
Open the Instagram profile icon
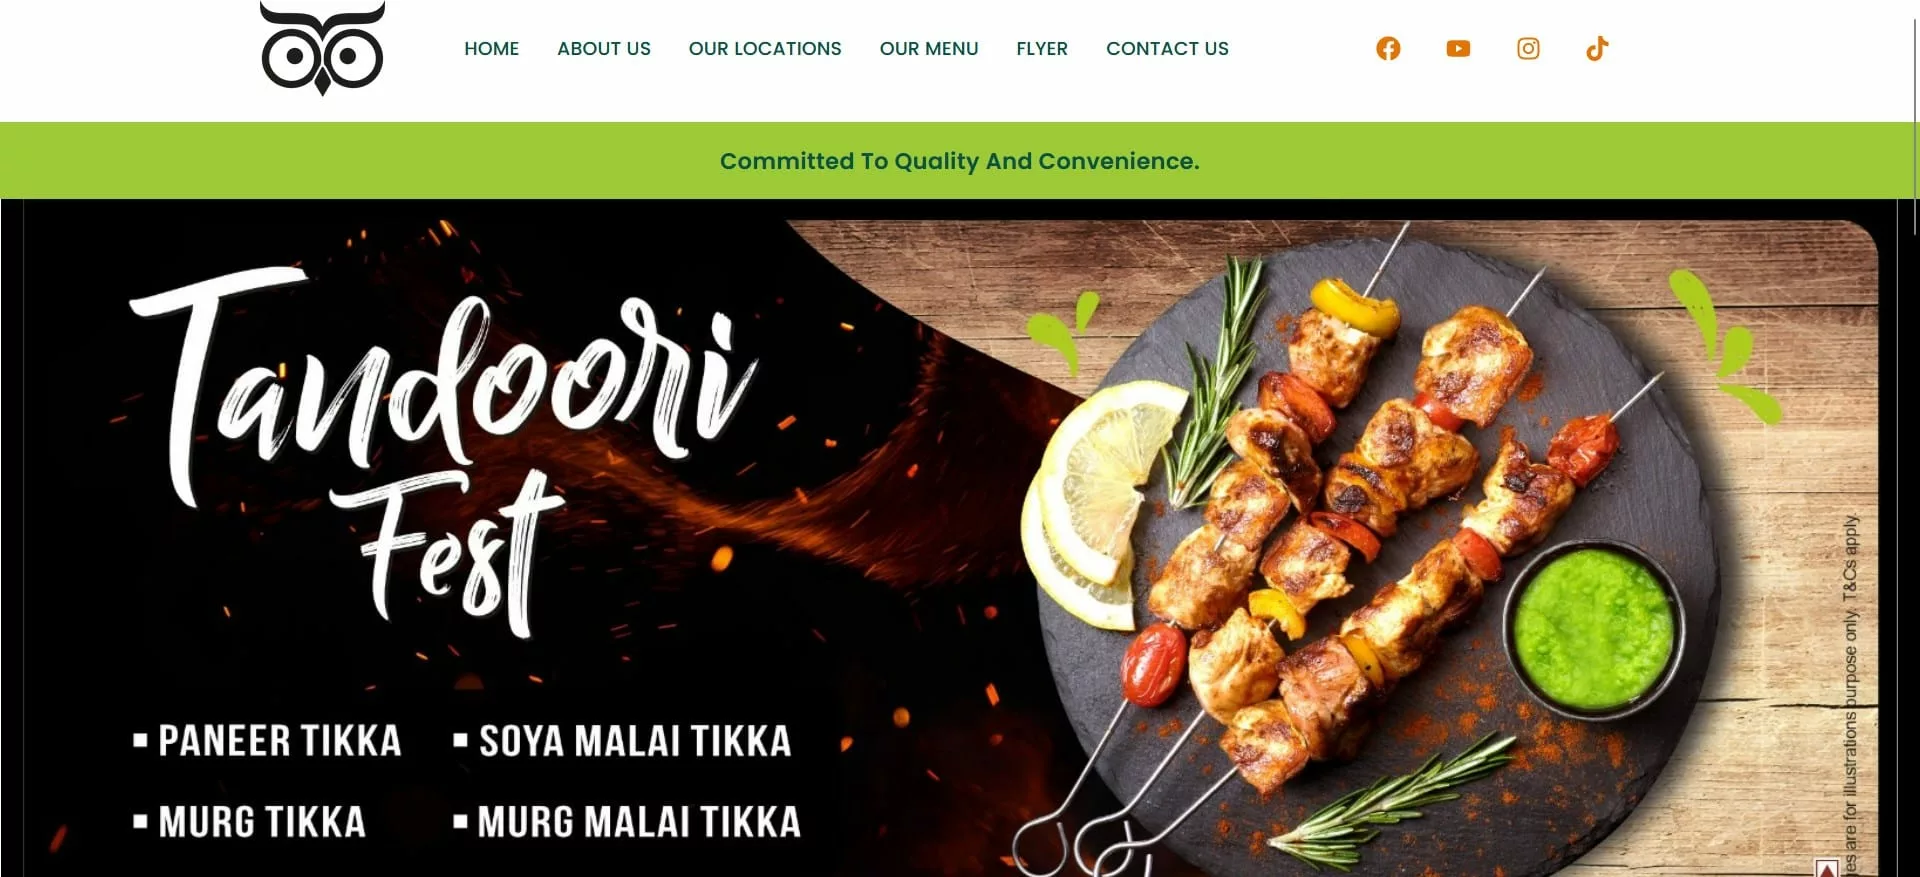click(x=1528, y=48)
